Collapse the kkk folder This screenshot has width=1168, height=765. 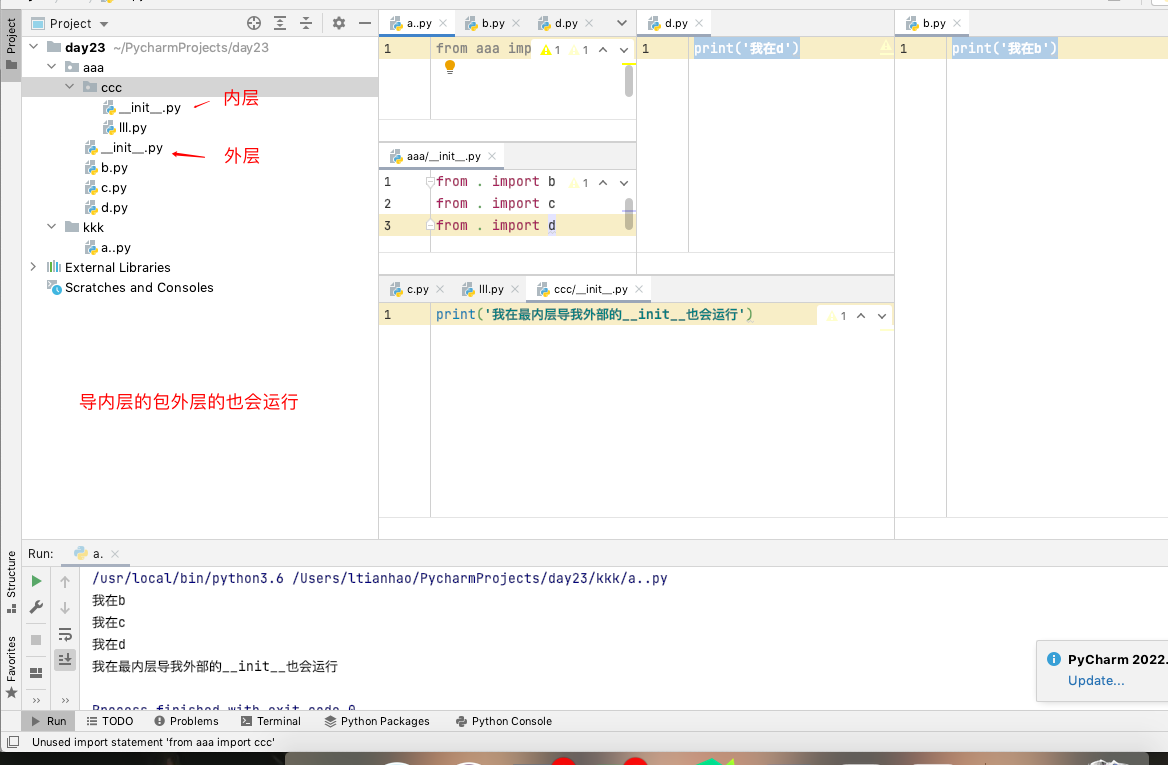pos(51,226)
